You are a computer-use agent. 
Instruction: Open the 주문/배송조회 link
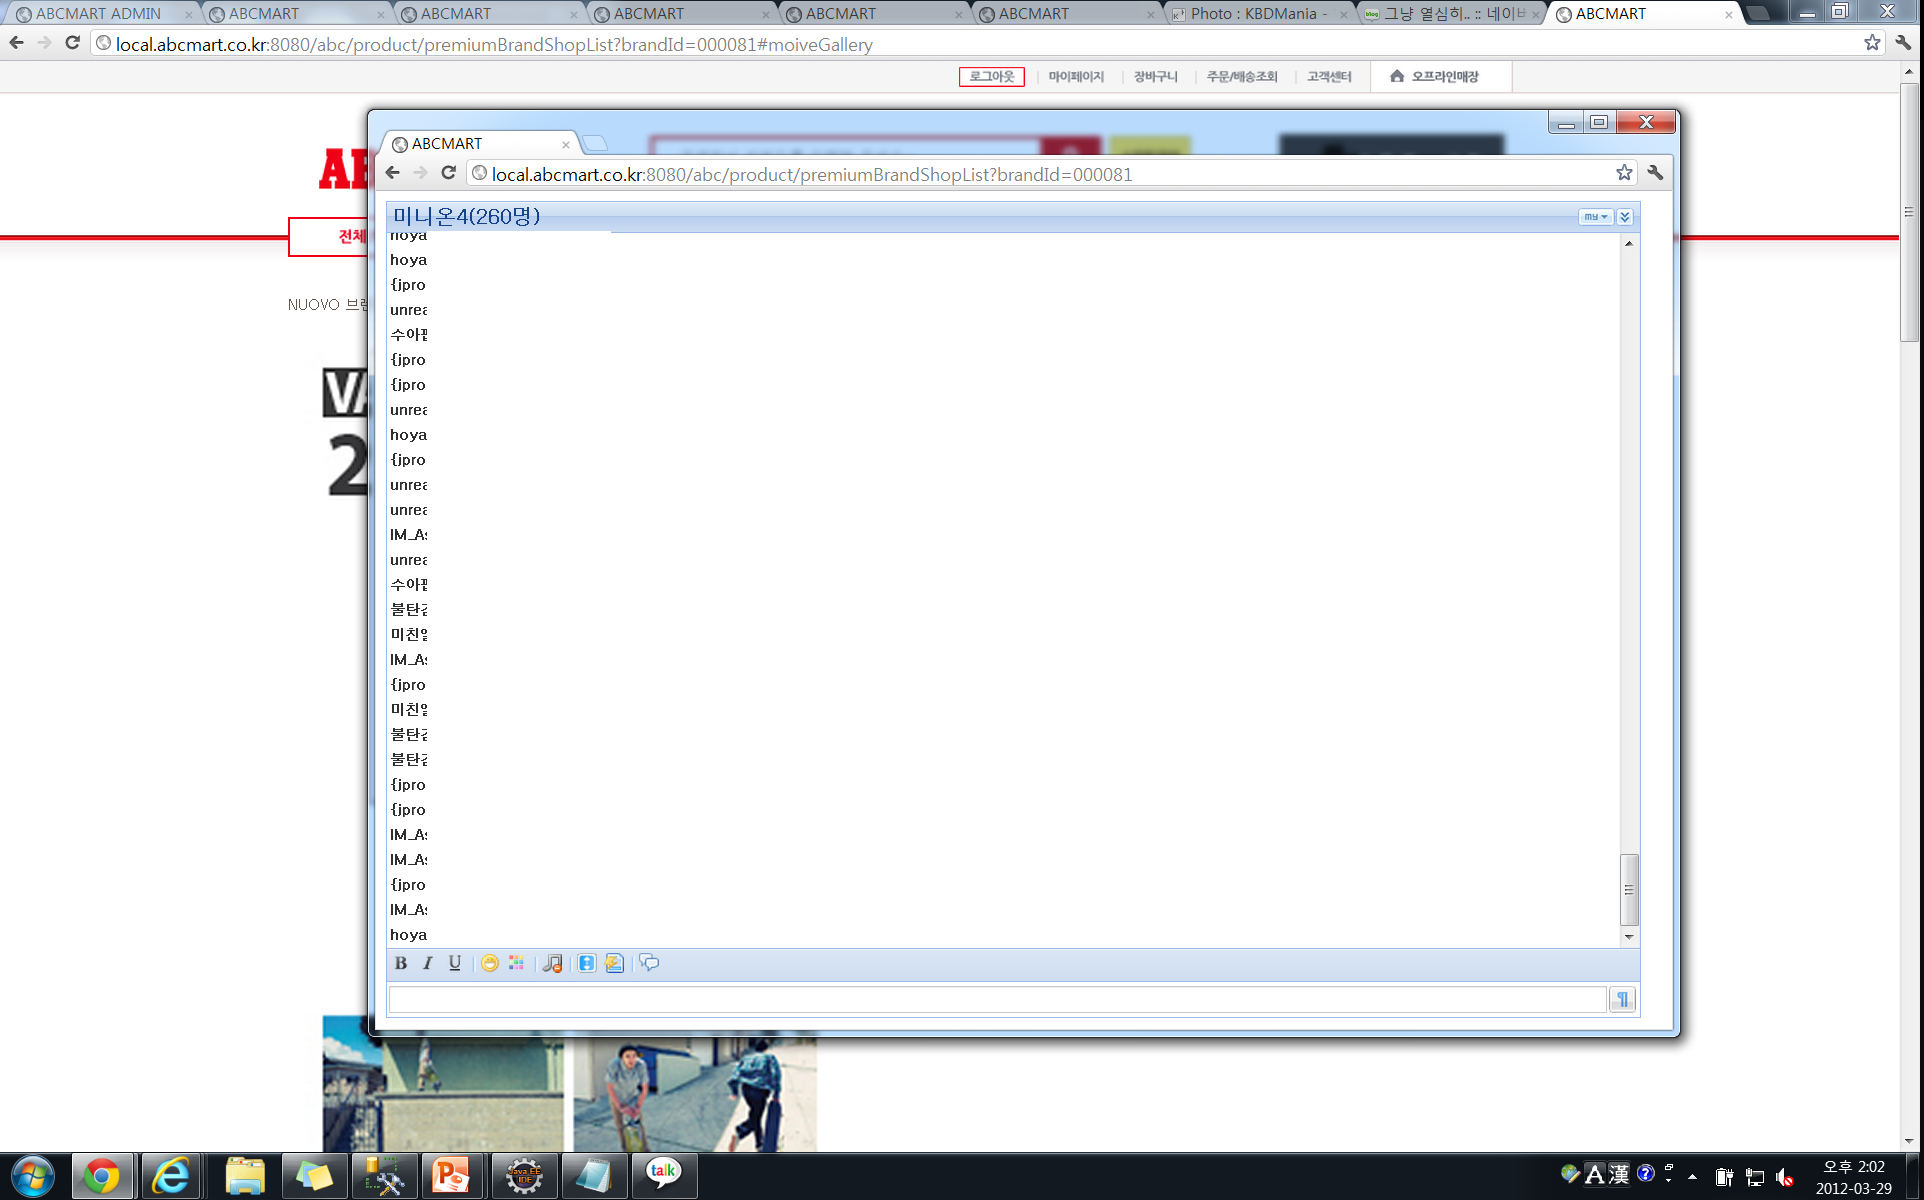pos(1242,77)
